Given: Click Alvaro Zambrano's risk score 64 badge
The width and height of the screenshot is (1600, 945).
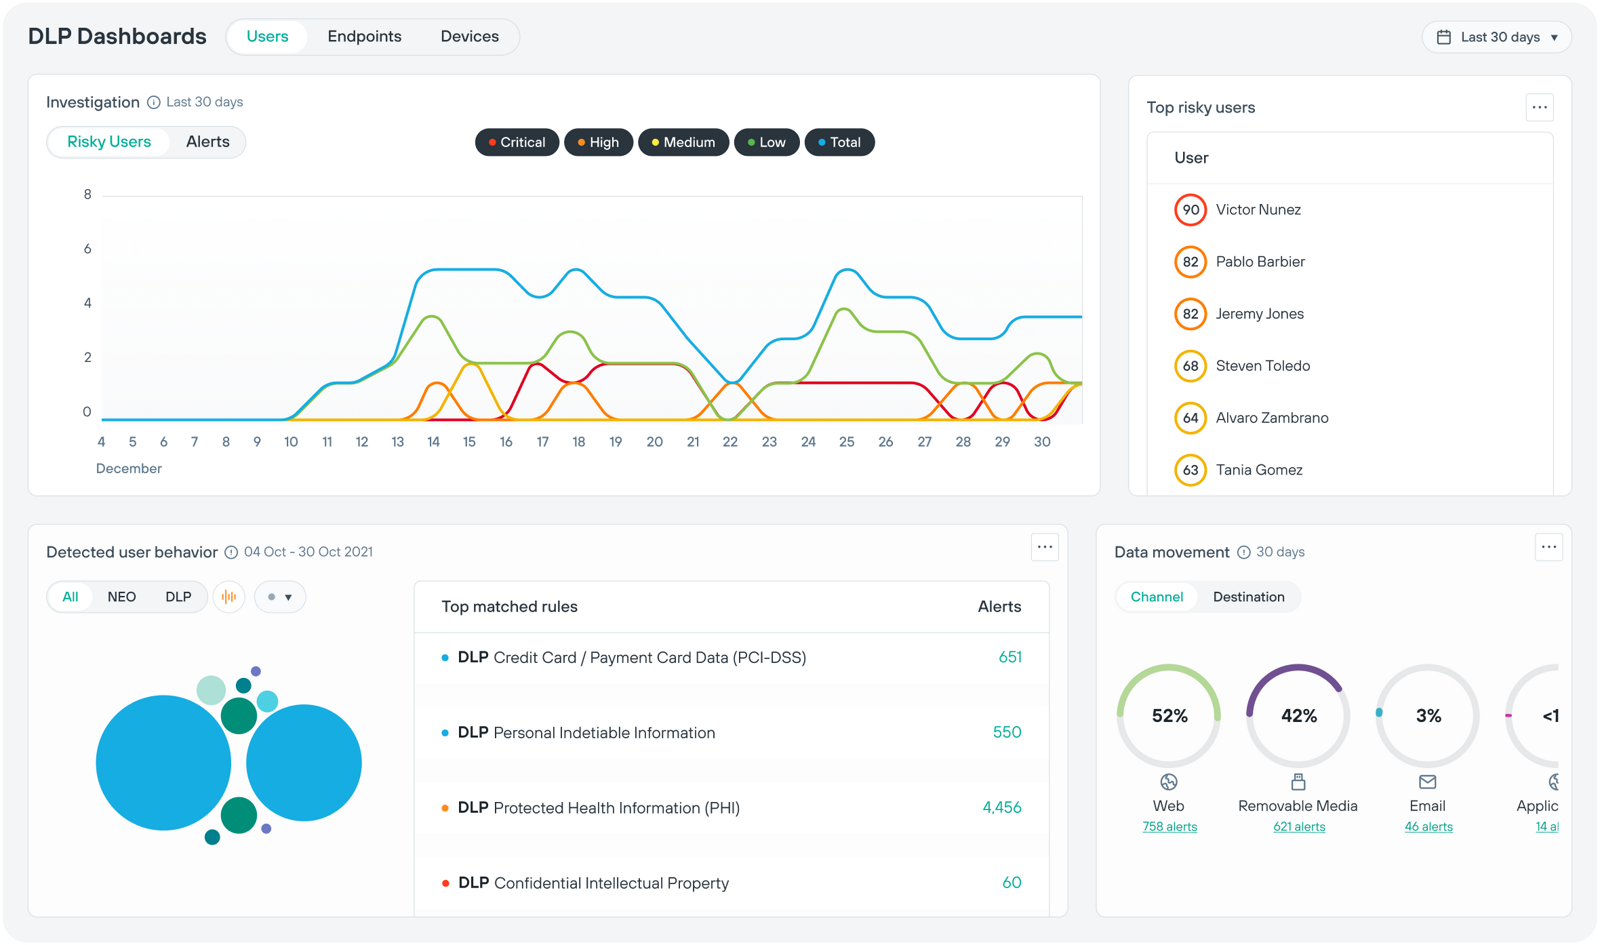Looking at the screenshot, I should 1190,418.
